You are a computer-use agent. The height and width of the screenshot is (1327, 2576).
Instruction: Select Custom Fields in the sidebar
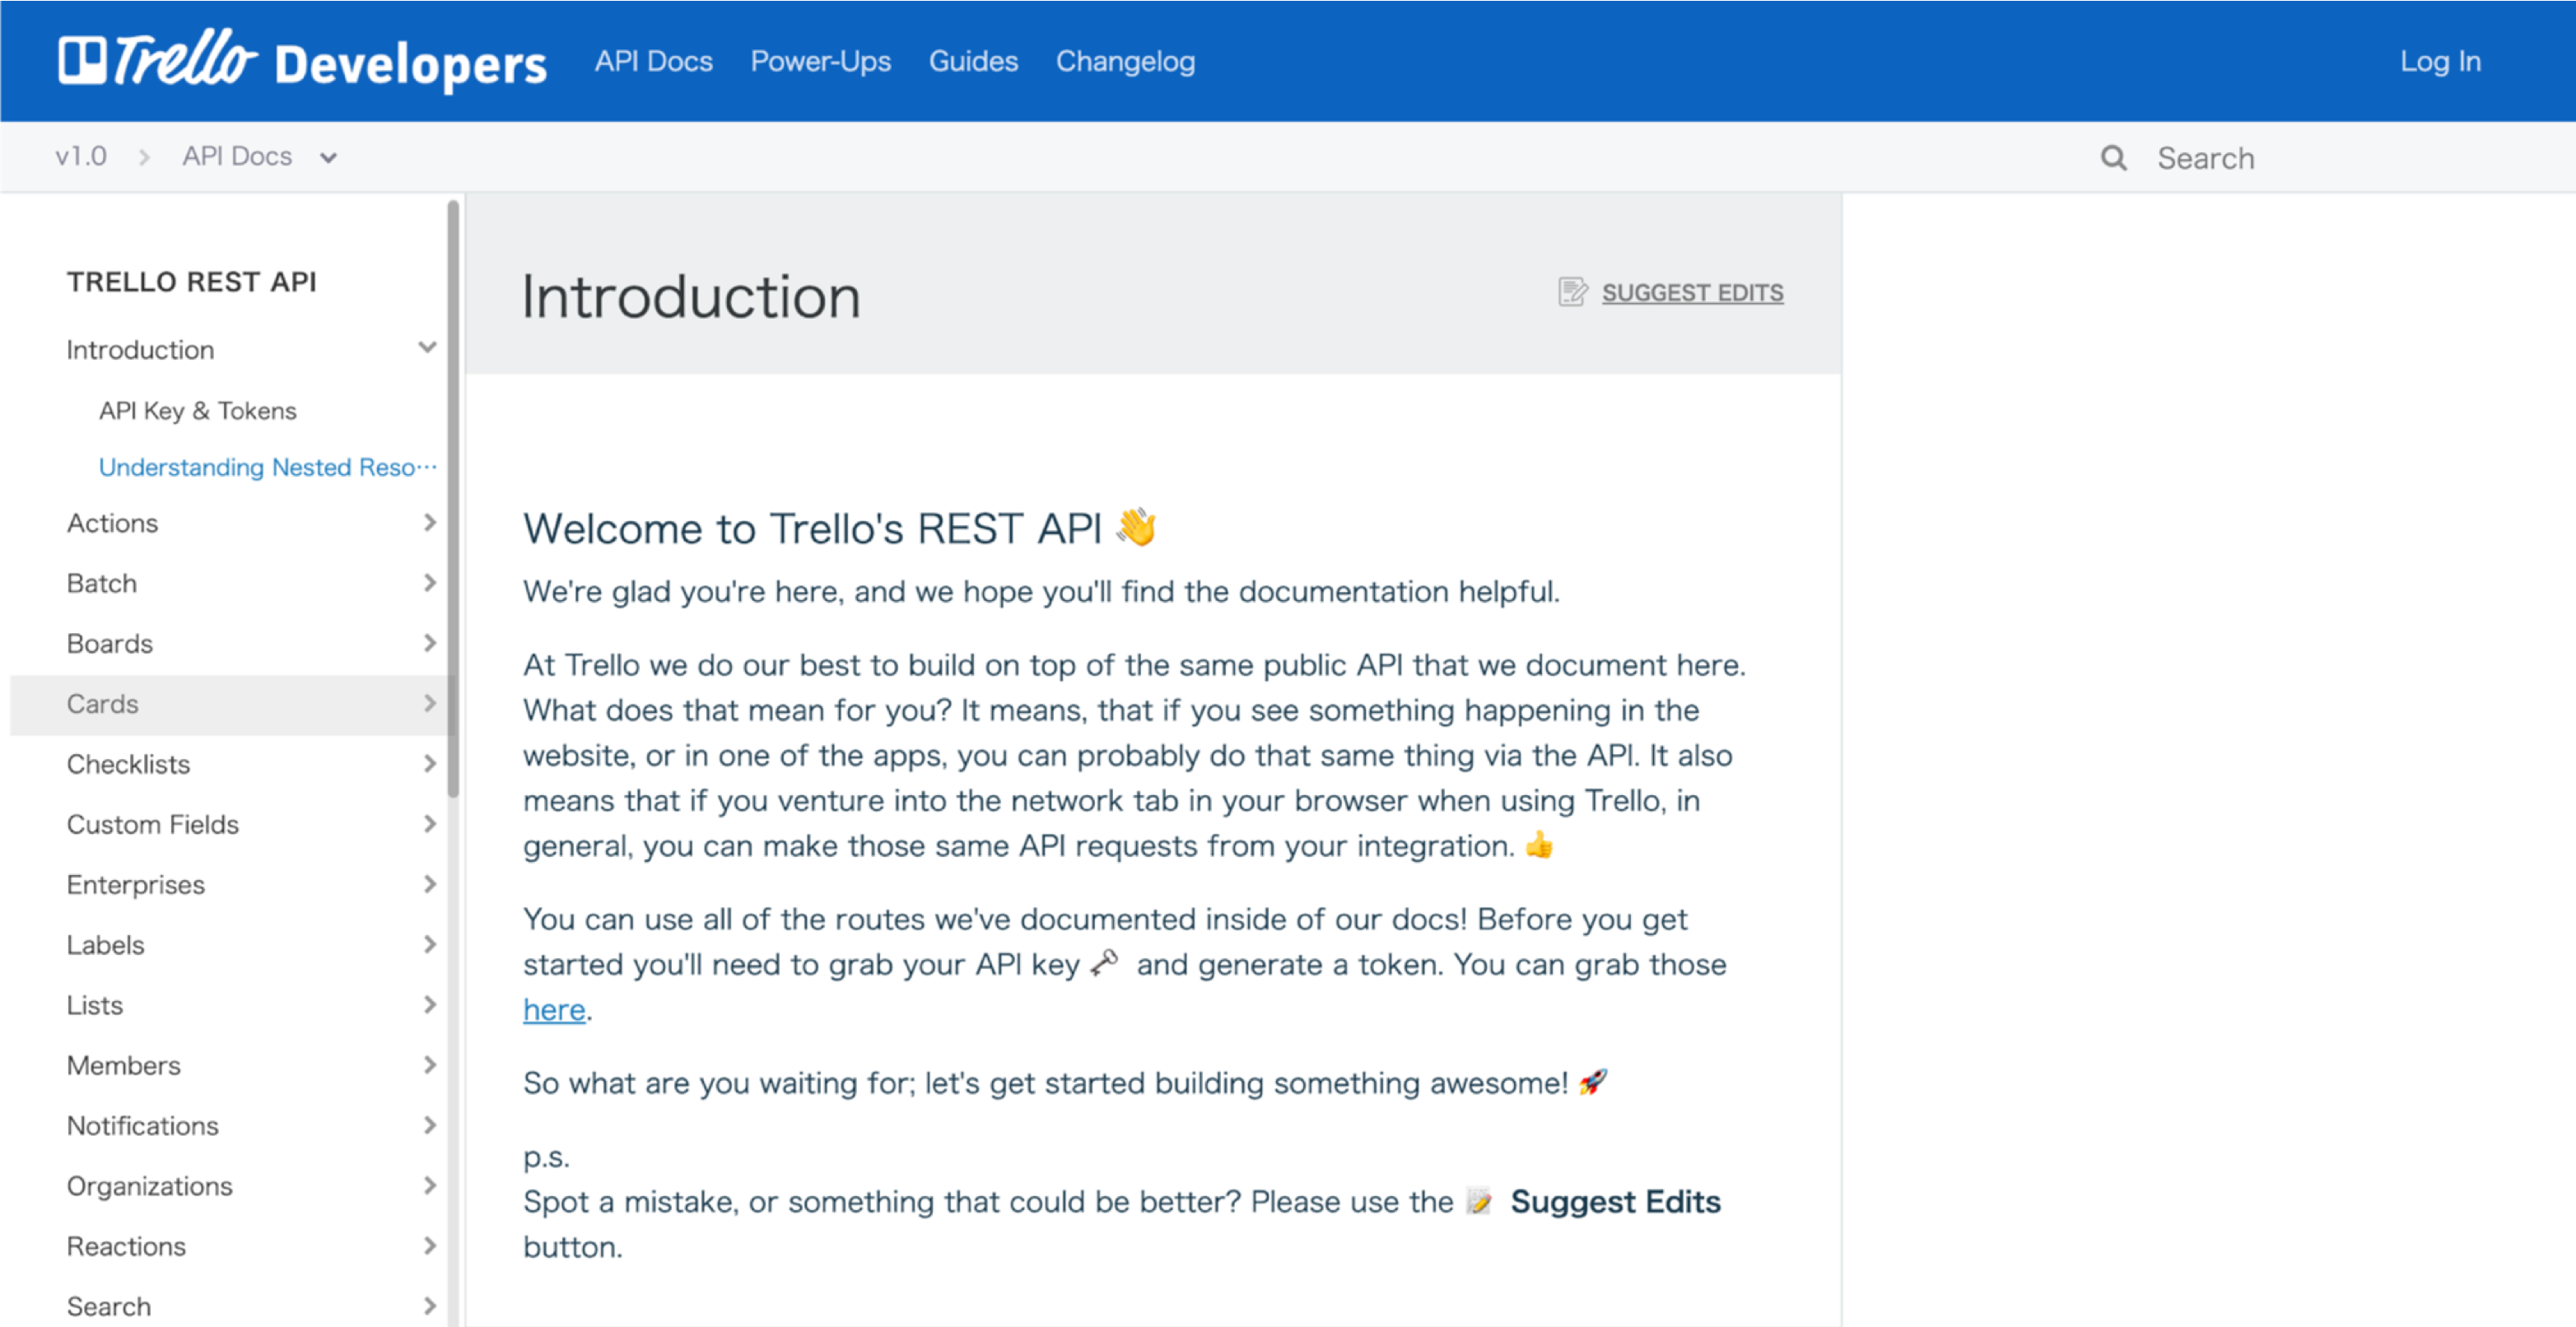coord(152,824)
